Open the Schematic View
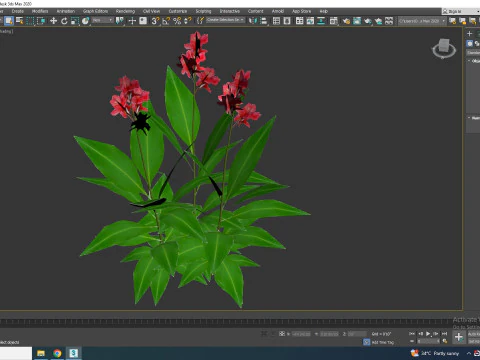This screenshot has width=480, height=360. pos(321,21)
